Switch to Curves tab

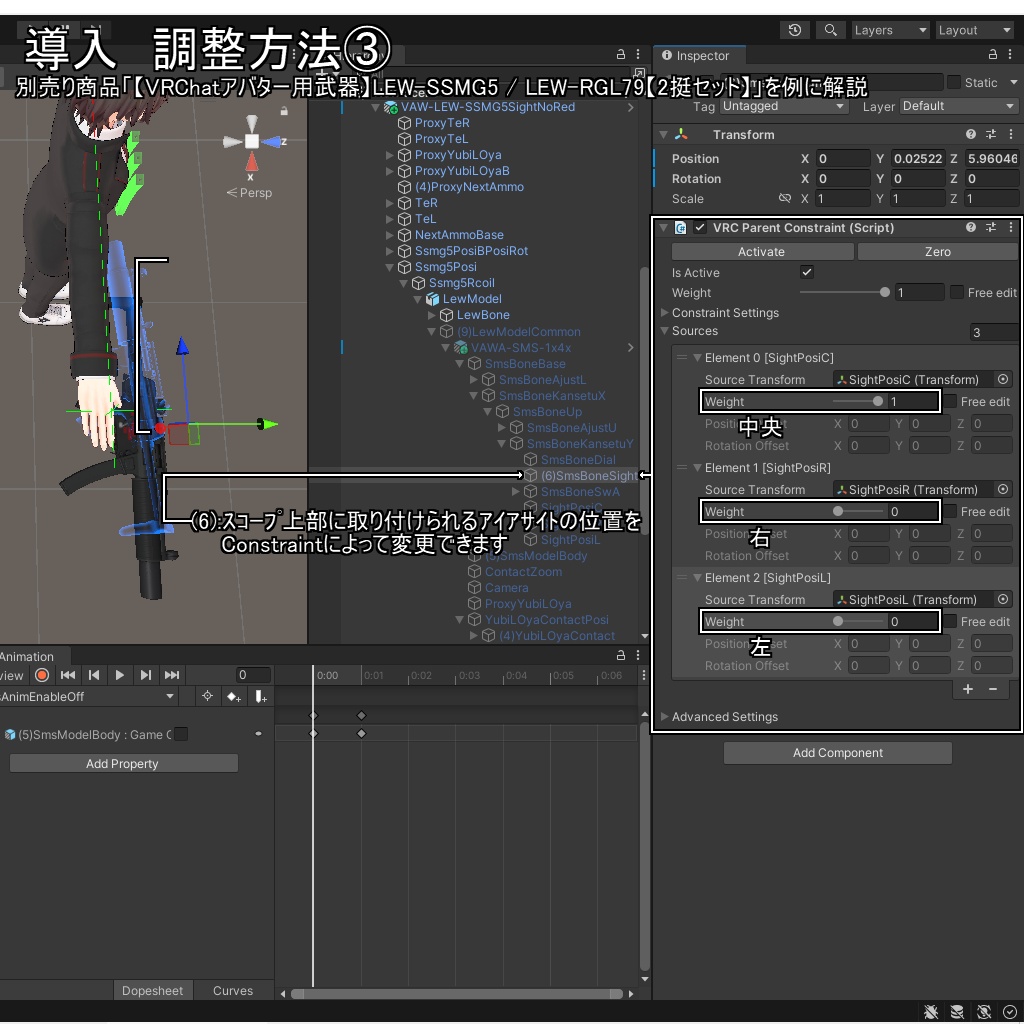233,991
